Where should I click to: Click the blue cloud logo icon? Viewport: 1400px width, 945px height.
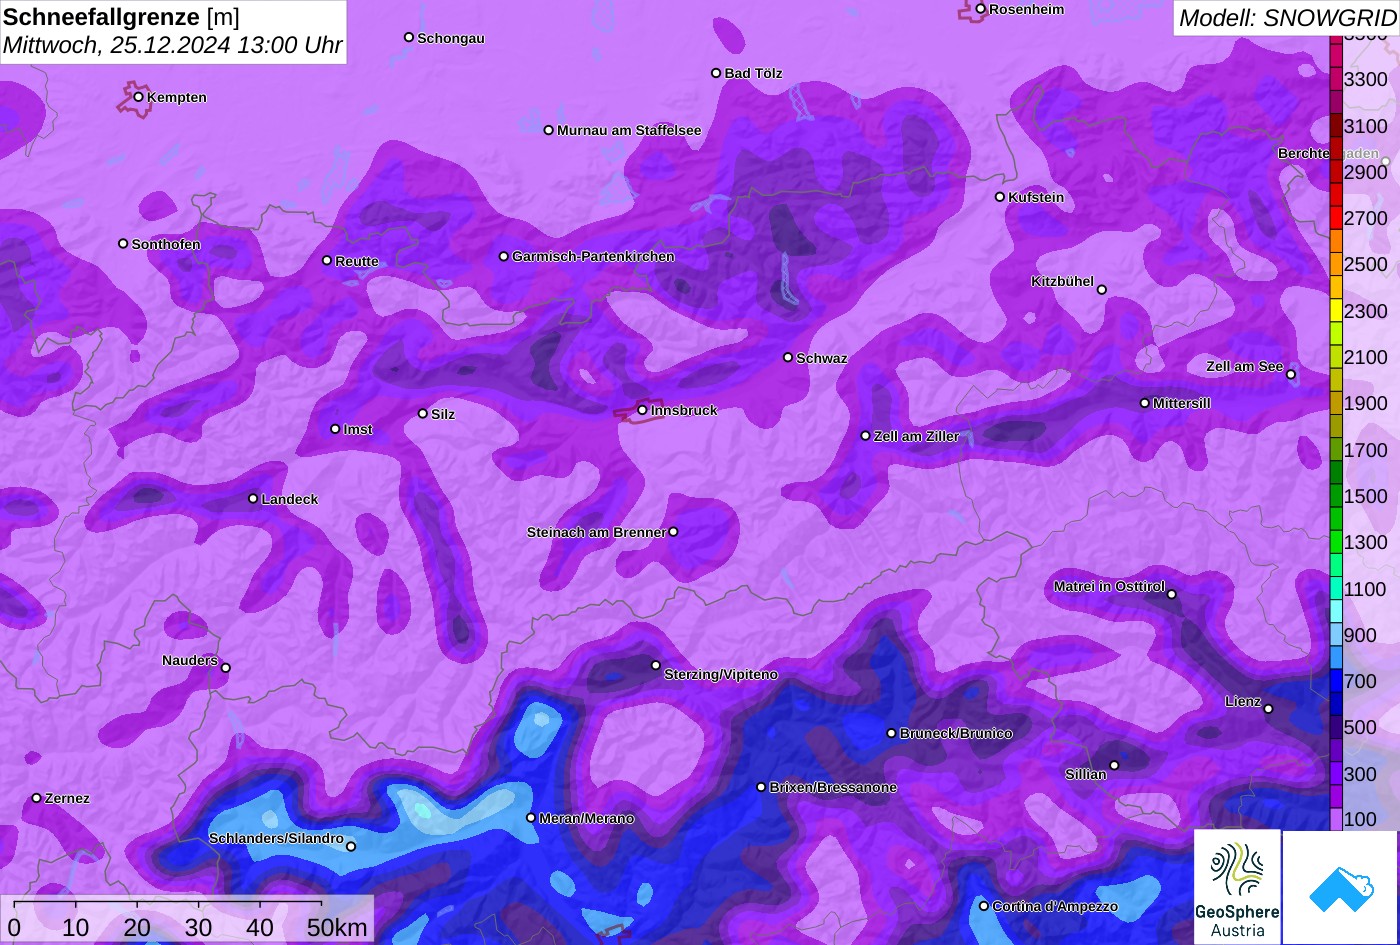(1341, 888)
